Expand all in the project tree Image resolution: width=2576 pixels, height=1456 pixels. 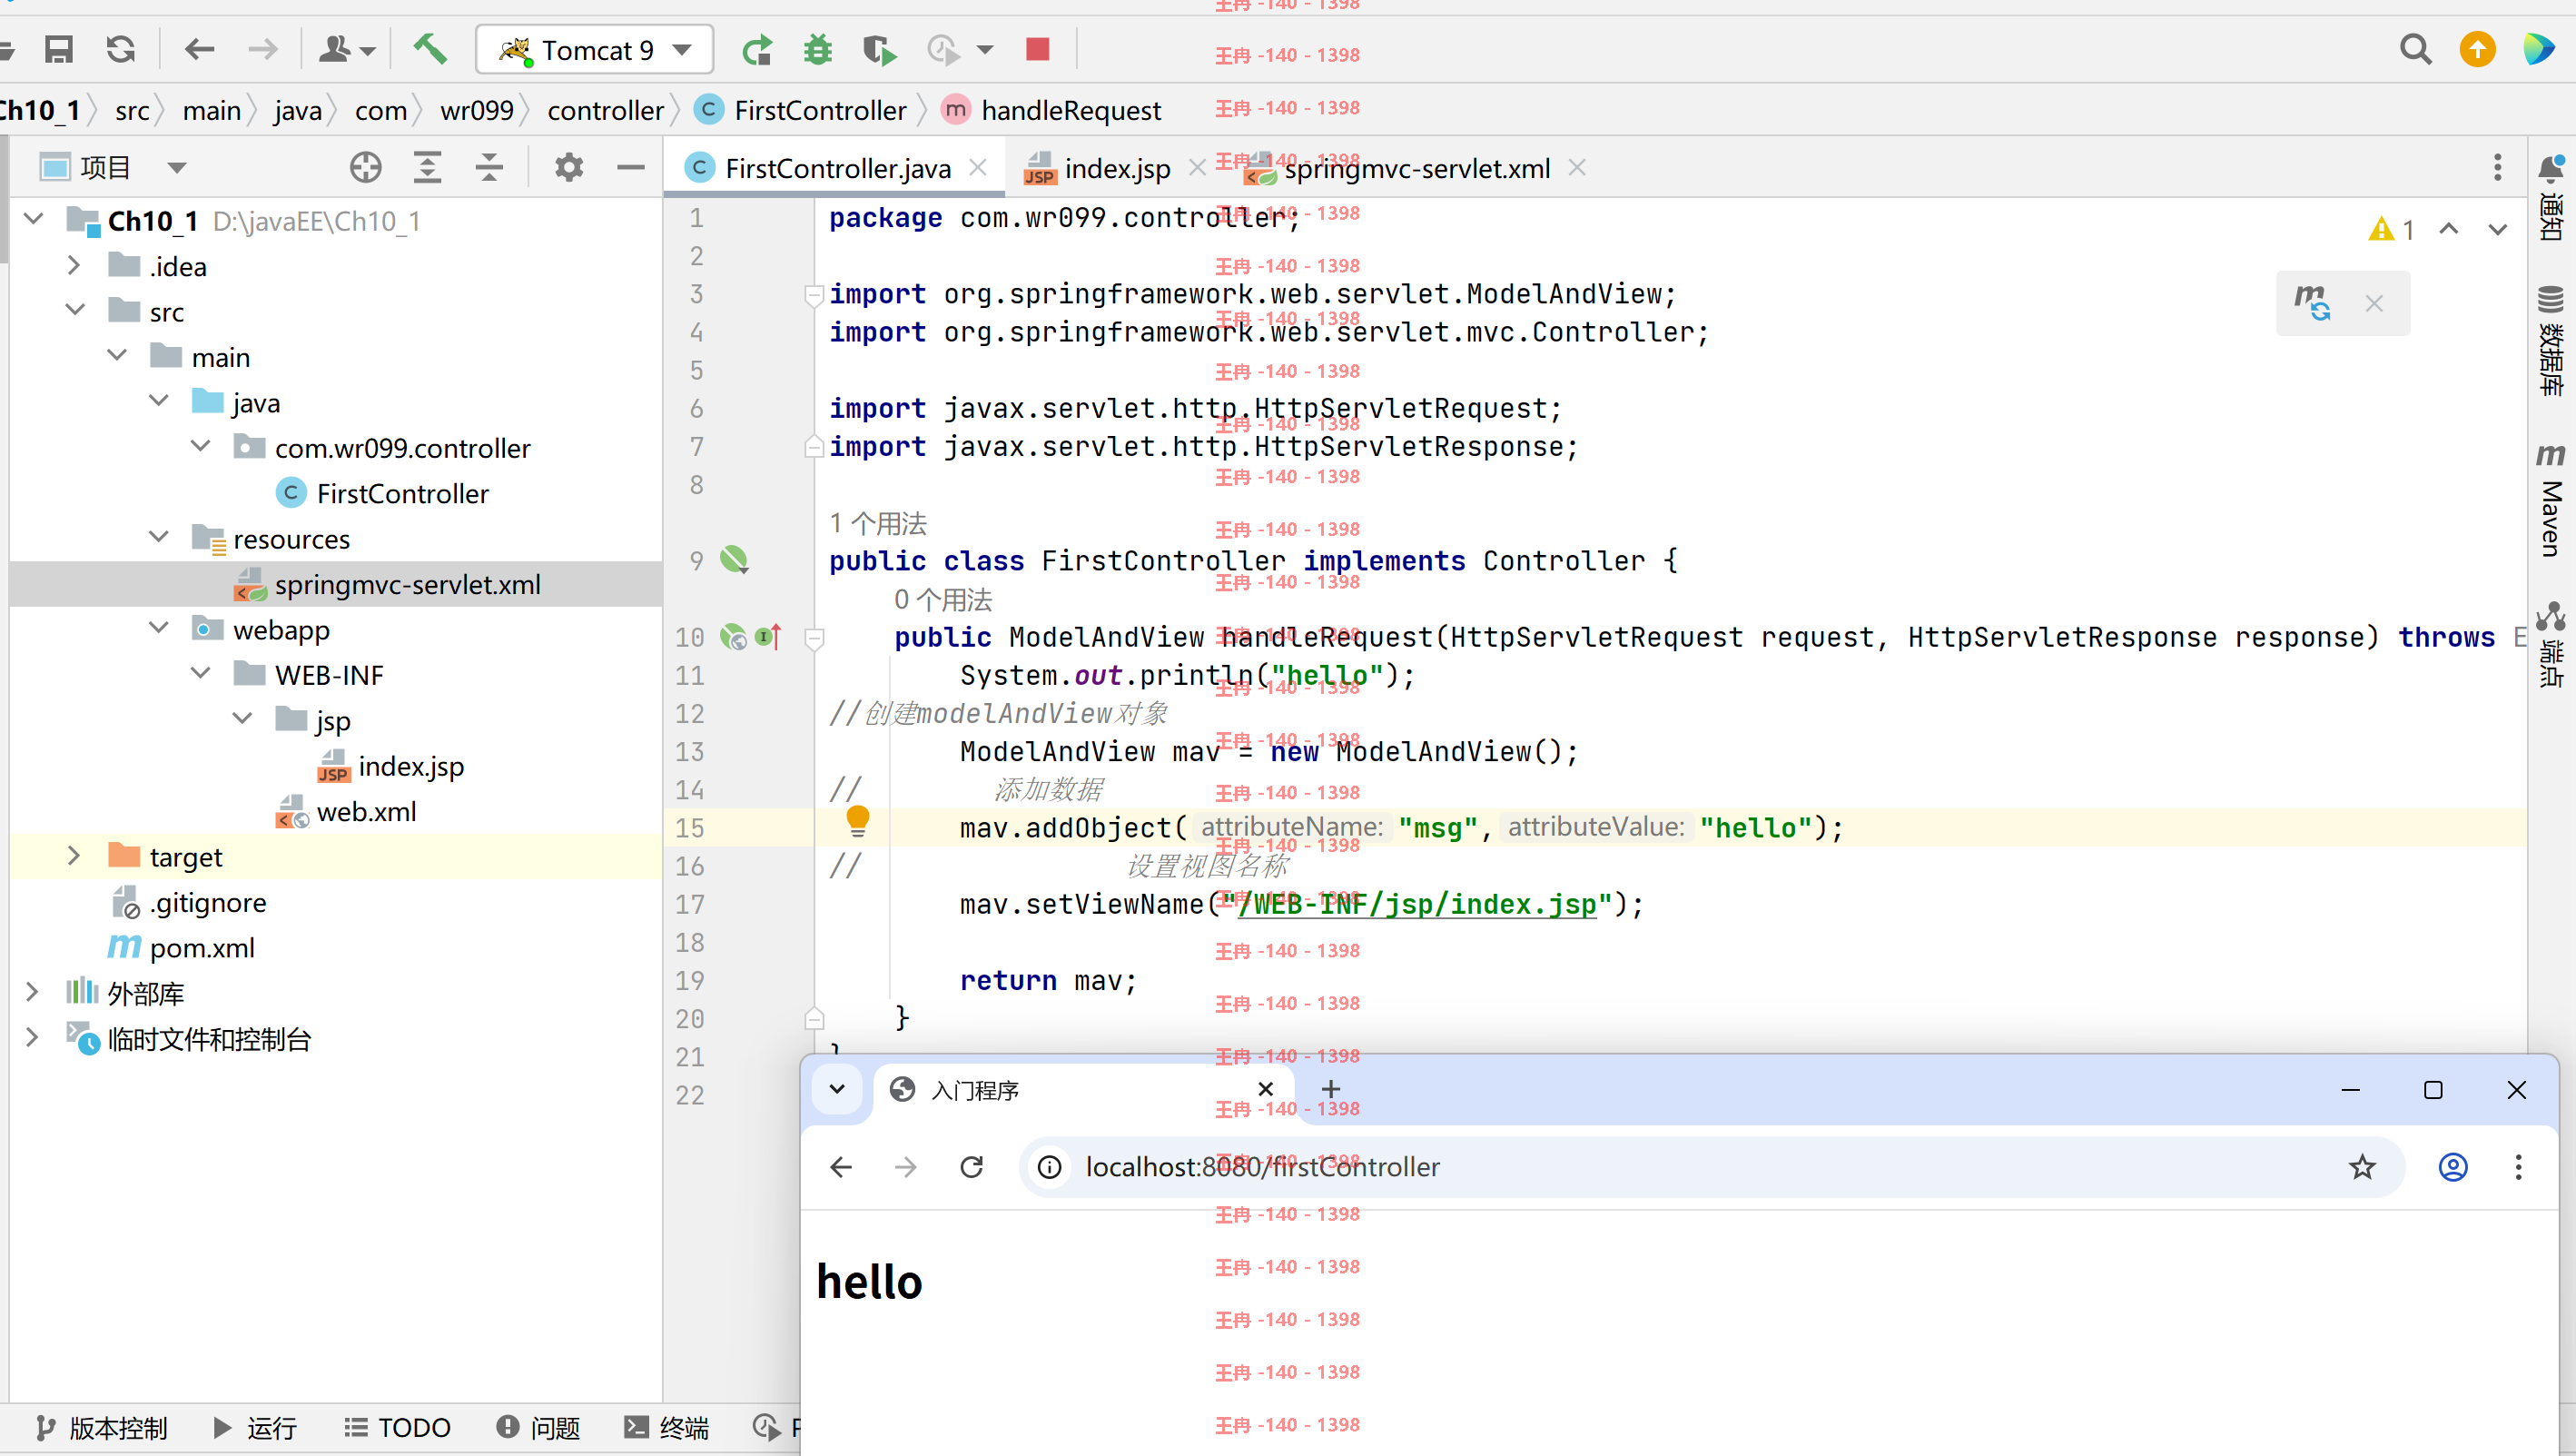(427, 167)
